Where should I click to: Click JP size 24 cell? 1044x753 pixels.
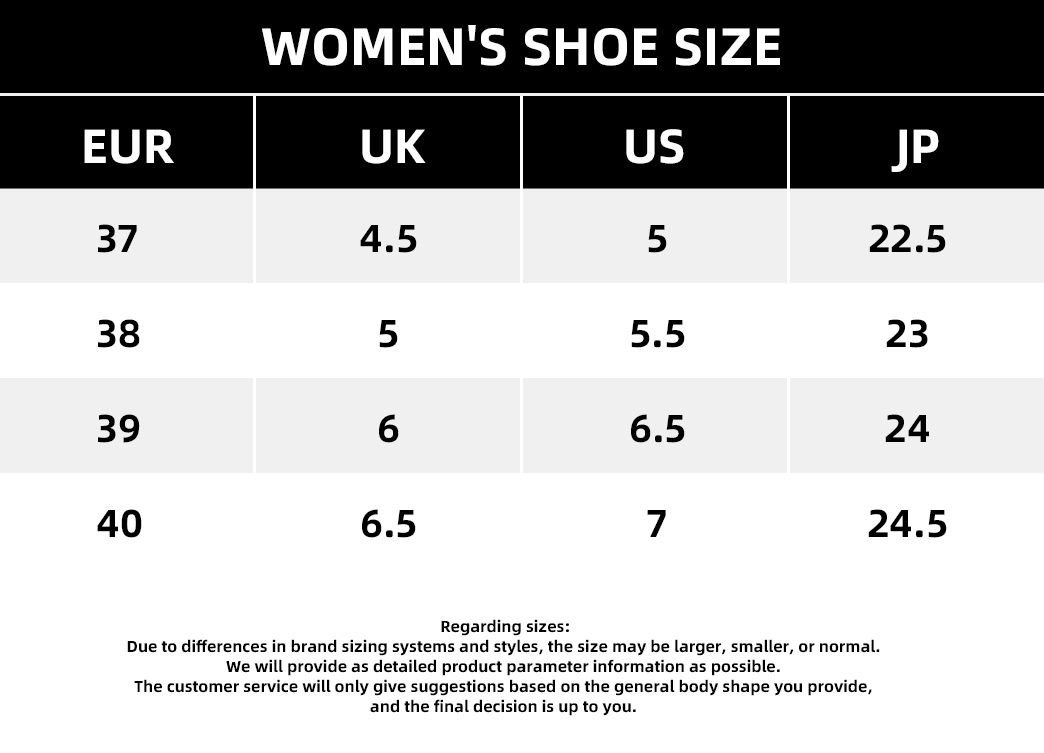click(x=917, y=426)
